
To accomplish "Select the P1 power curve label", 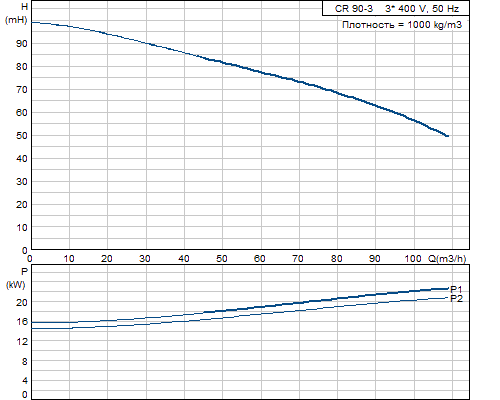I will click(x=456, y=289).
